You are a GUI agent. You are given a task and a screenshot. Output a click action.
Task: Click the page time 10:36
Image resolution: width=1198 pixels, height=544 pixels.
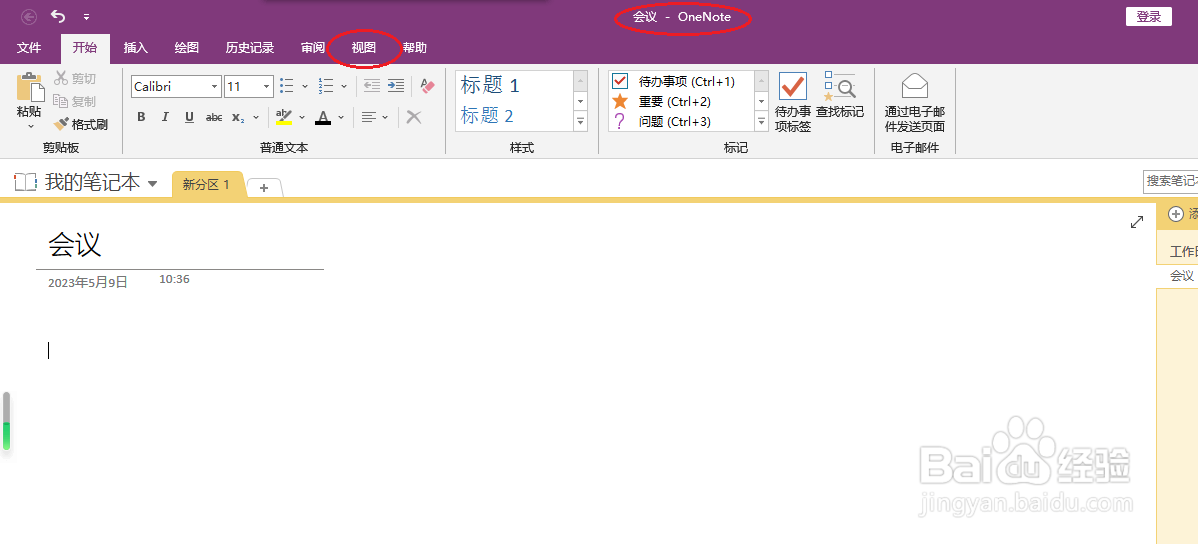[174, 280]
